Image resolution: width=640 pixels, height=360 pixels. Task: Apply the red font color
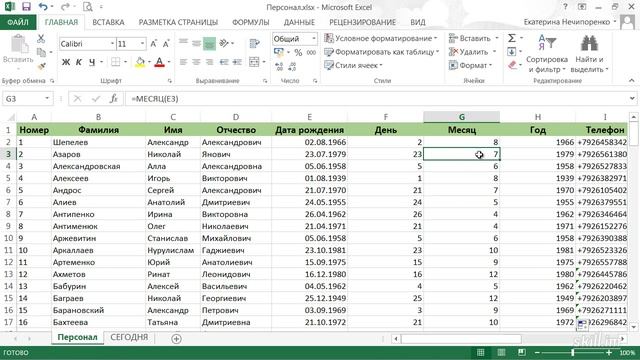[160, 62]
